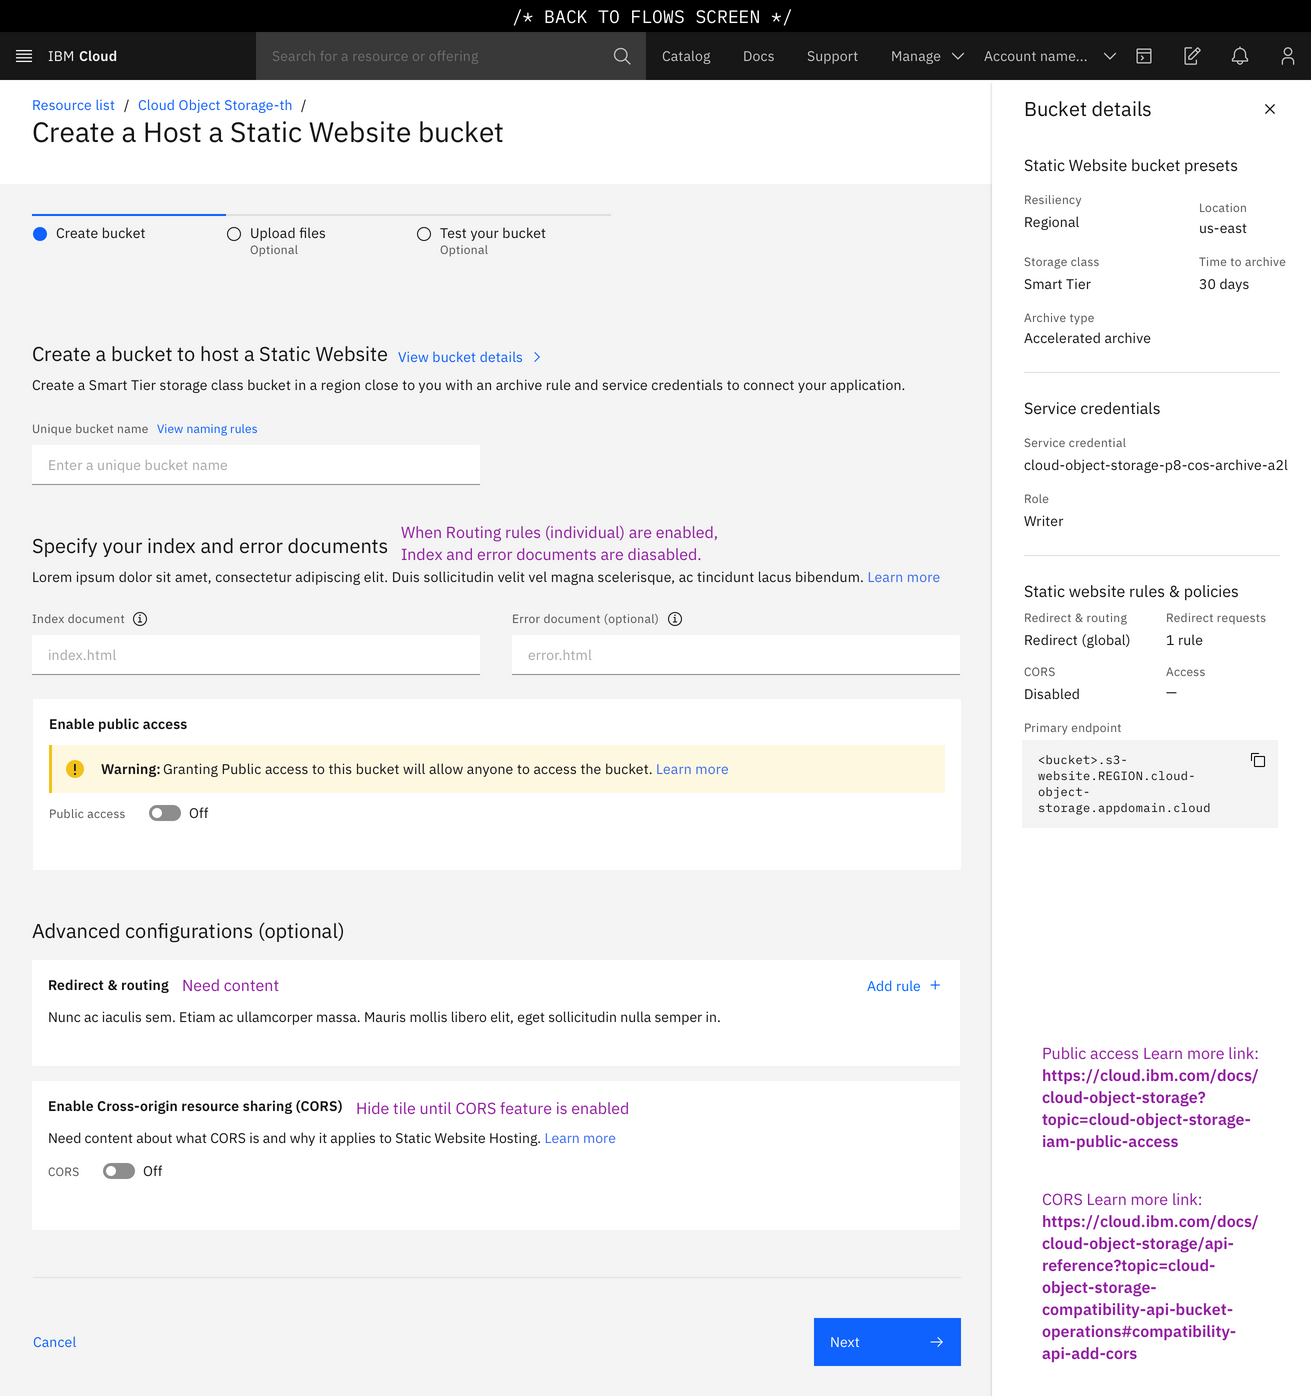Image resolution: width=1311 pixels, height=1396 pixels.
Task: Click plus icon beside Add rule
Action: point(935,985)
